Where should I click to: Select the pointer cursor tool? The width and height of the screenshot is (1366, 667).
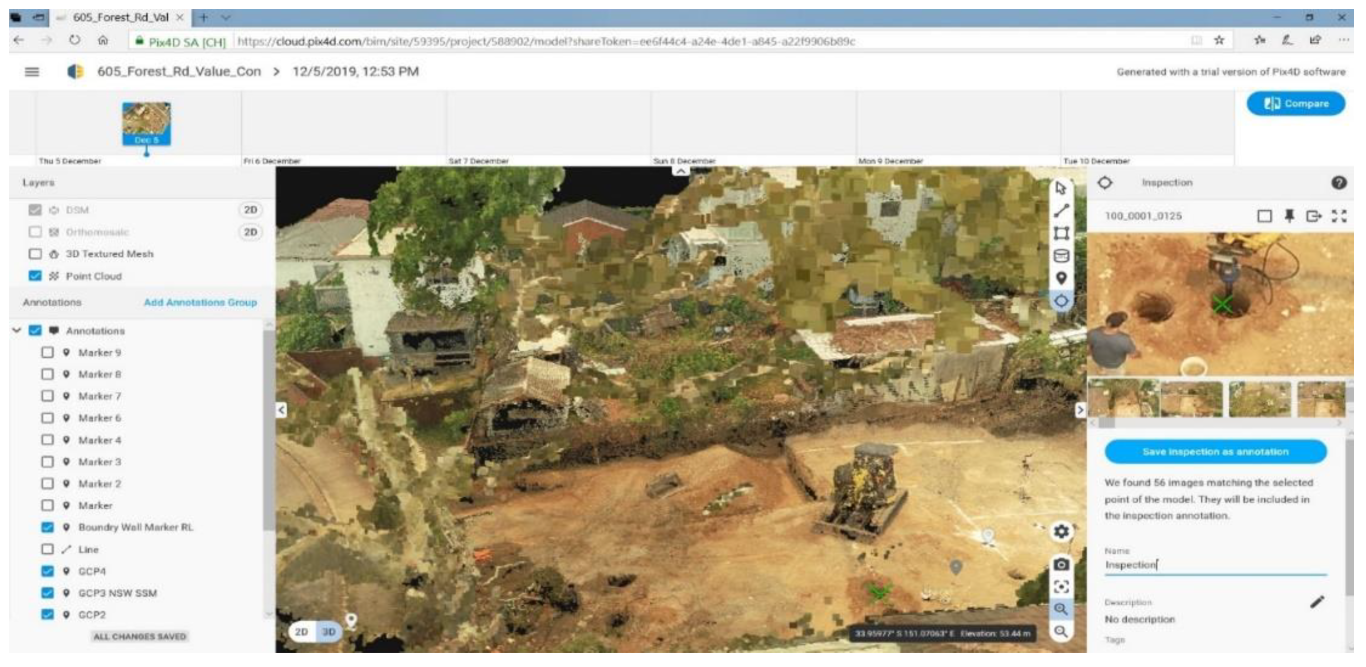pyautogui.click(x=1061, y=188)
